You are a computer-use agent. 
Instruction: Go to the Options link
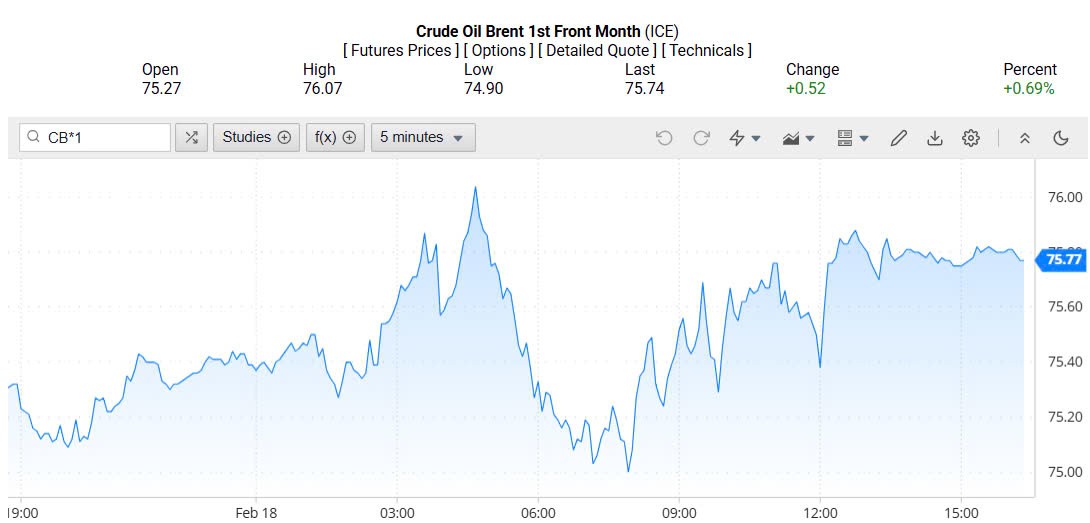click(x=497, y=50)
